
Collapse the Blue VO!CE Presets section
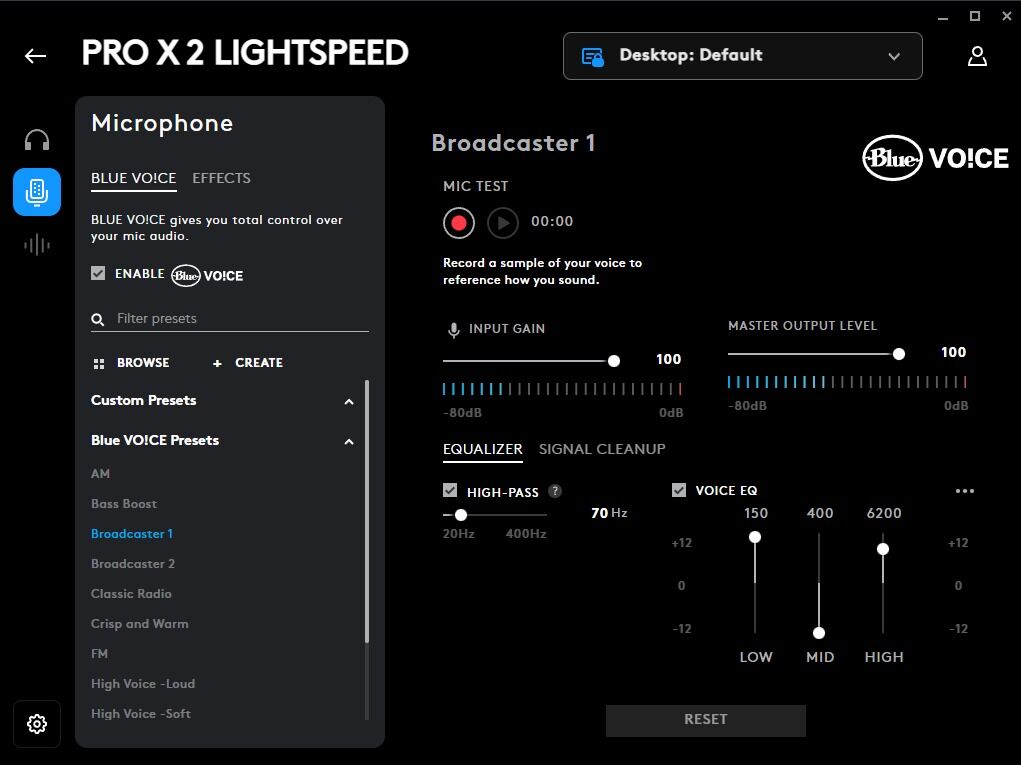tap(349, 442)
